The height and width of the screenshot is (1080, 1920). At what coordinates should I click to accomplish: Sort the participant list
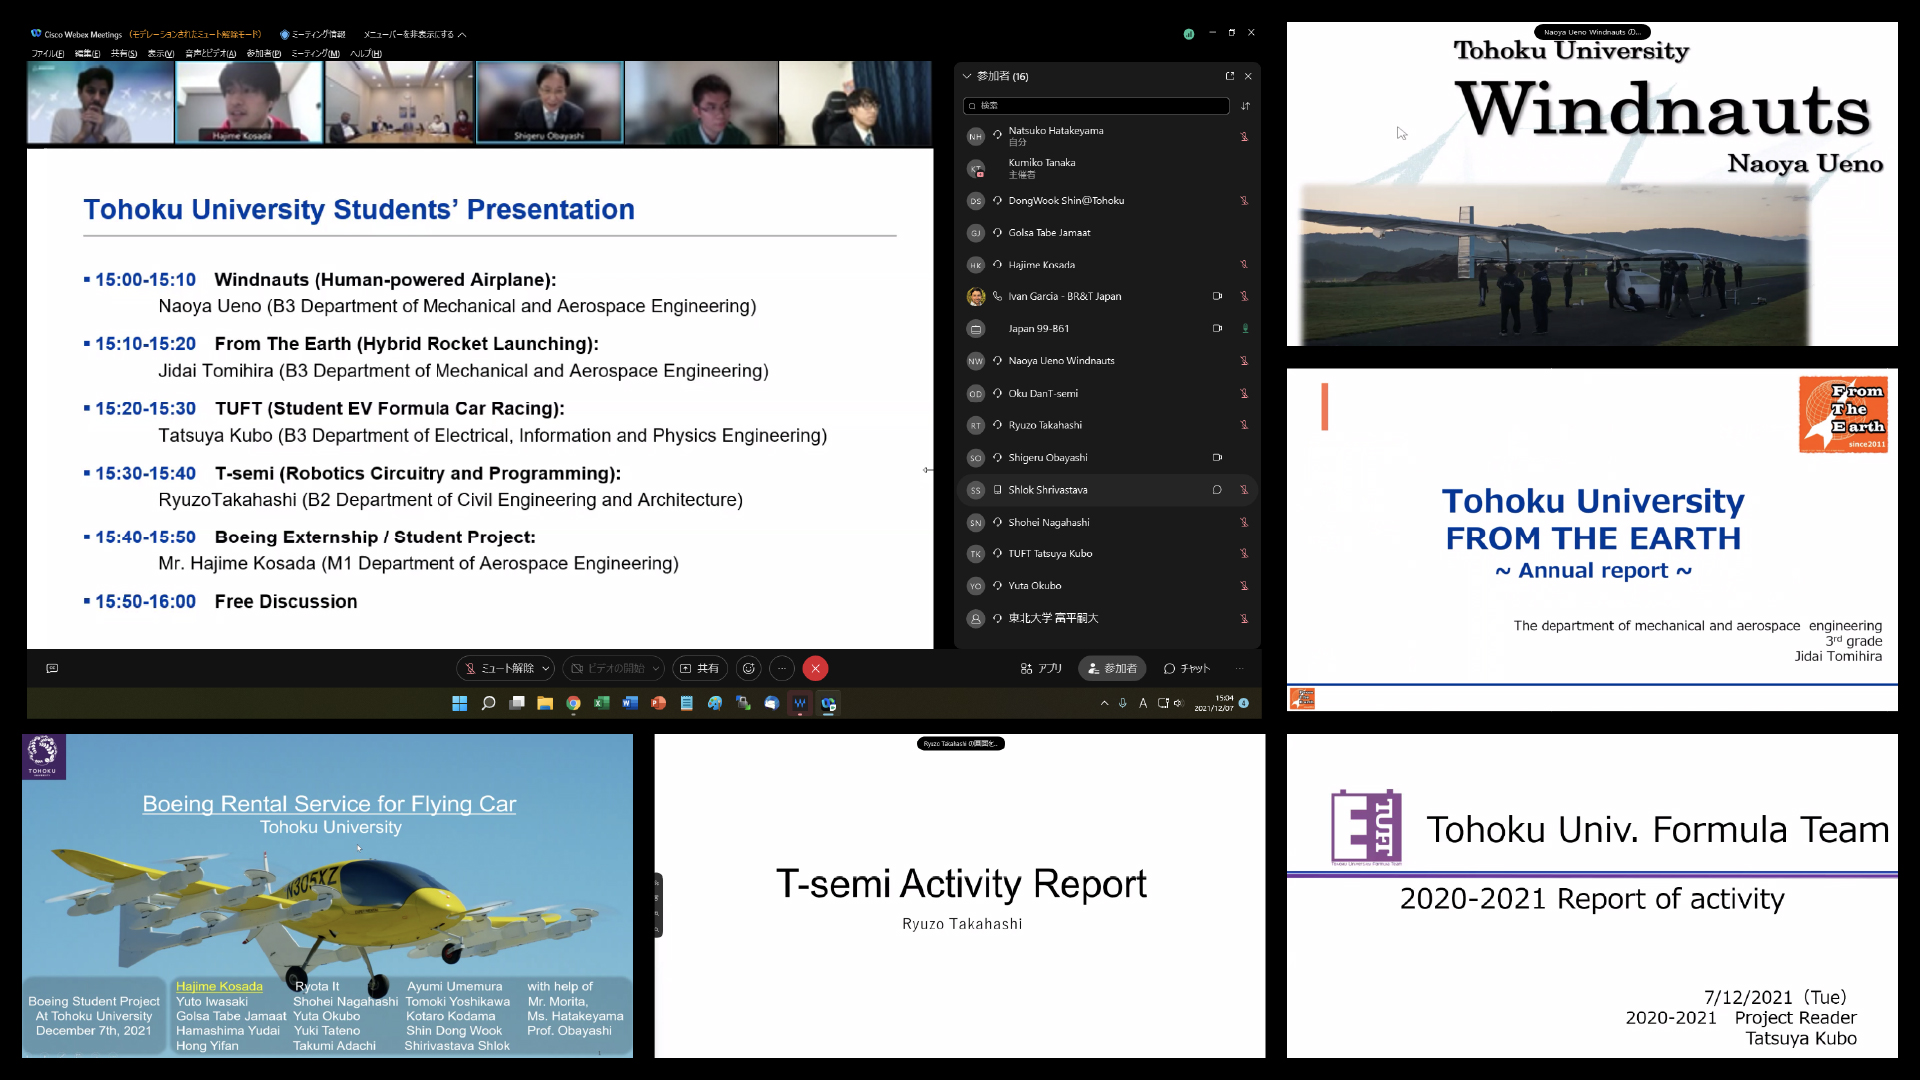pos(1245,105)
